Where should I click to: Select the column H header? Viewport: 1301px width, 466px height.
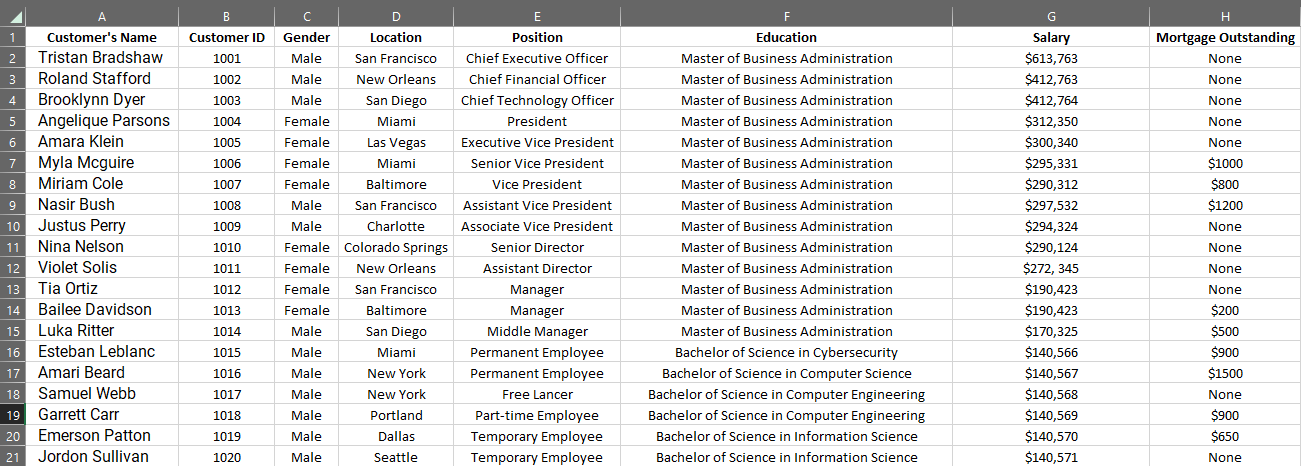pos(1224,16)
